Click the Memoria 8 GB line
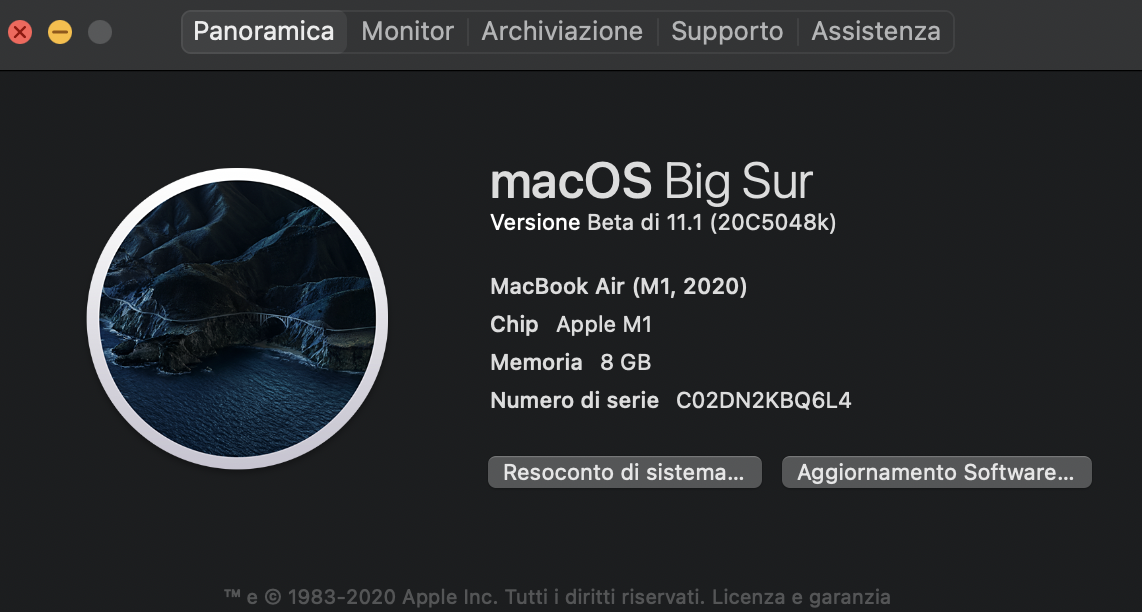The height and width of the screenshot is (612, 1142). click(x=570, y=362)
